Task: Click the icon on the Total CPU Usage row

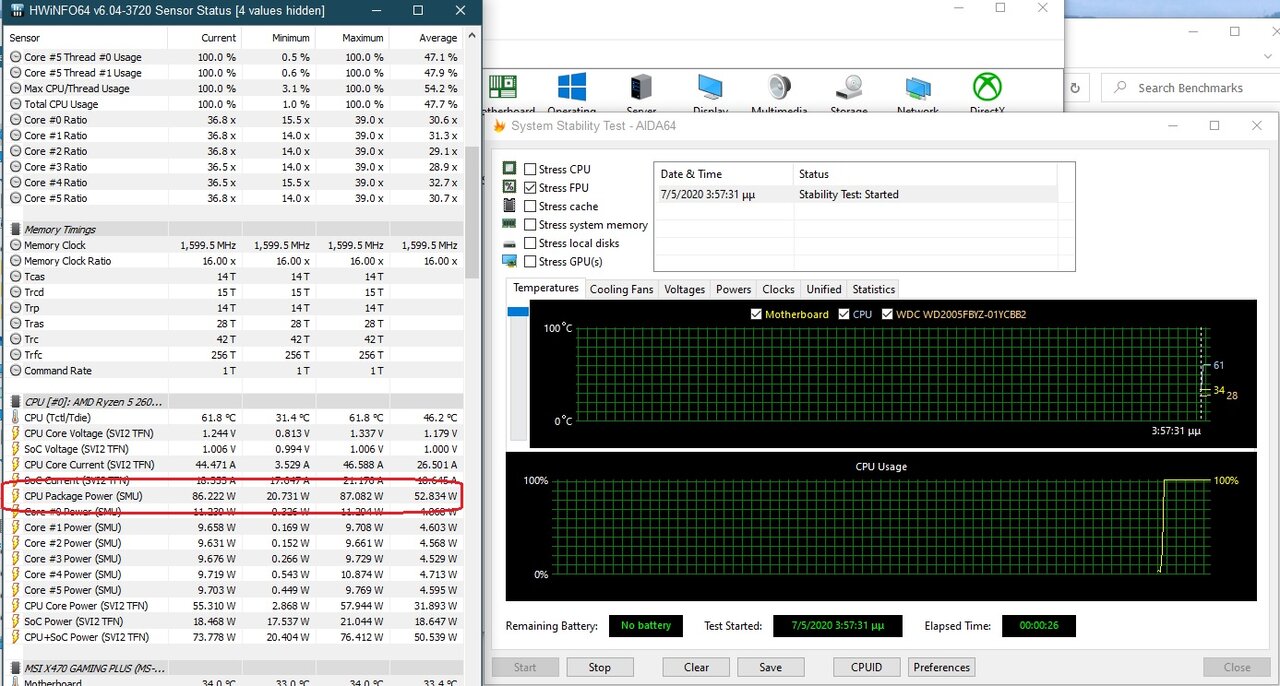Action: click(15, 104)
